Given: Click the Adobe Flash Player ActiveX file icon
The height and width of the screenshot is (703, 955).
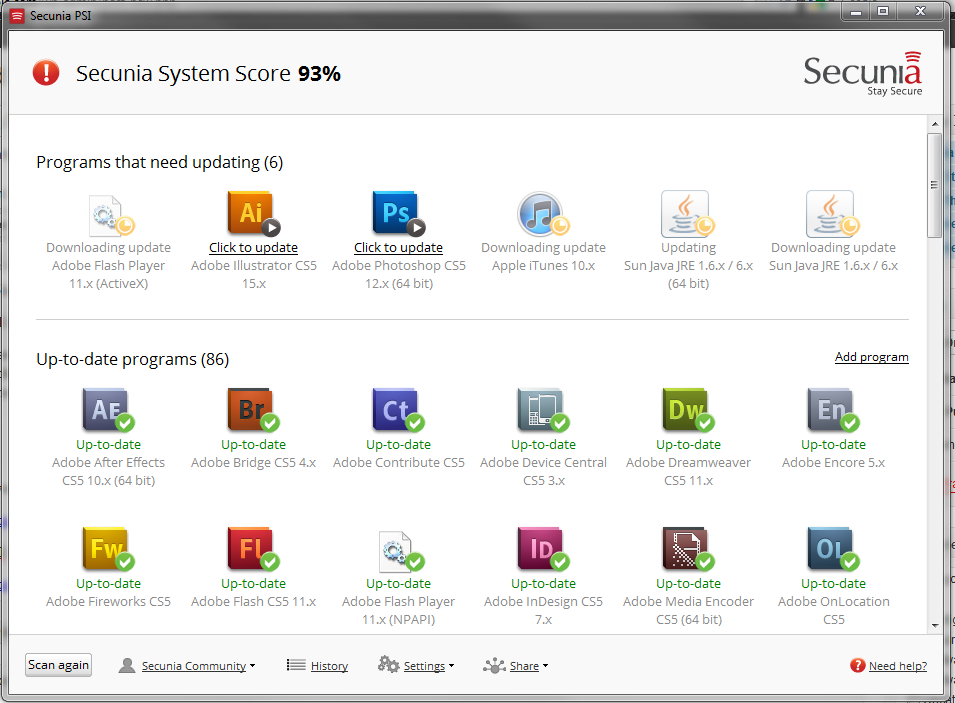Looking at the screenshot, I should [111, 215].
